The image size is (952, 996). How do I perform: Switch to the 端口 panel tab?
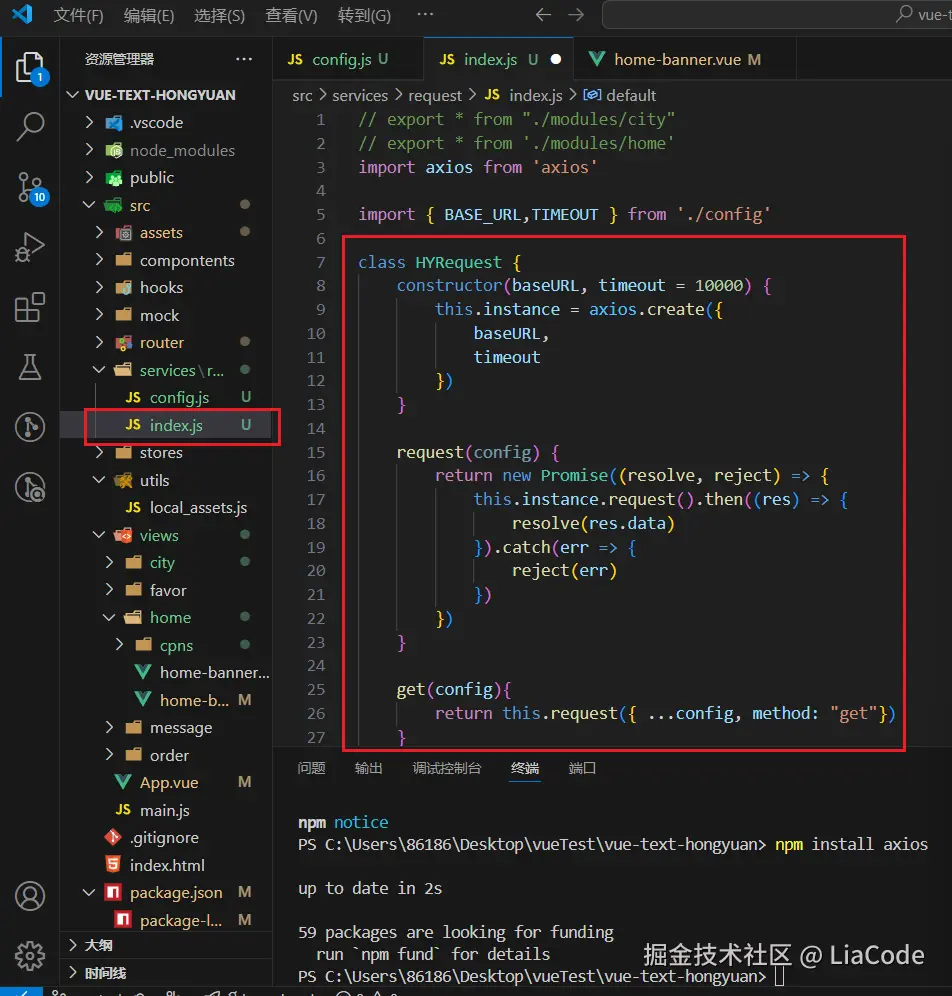pos(582,768)
